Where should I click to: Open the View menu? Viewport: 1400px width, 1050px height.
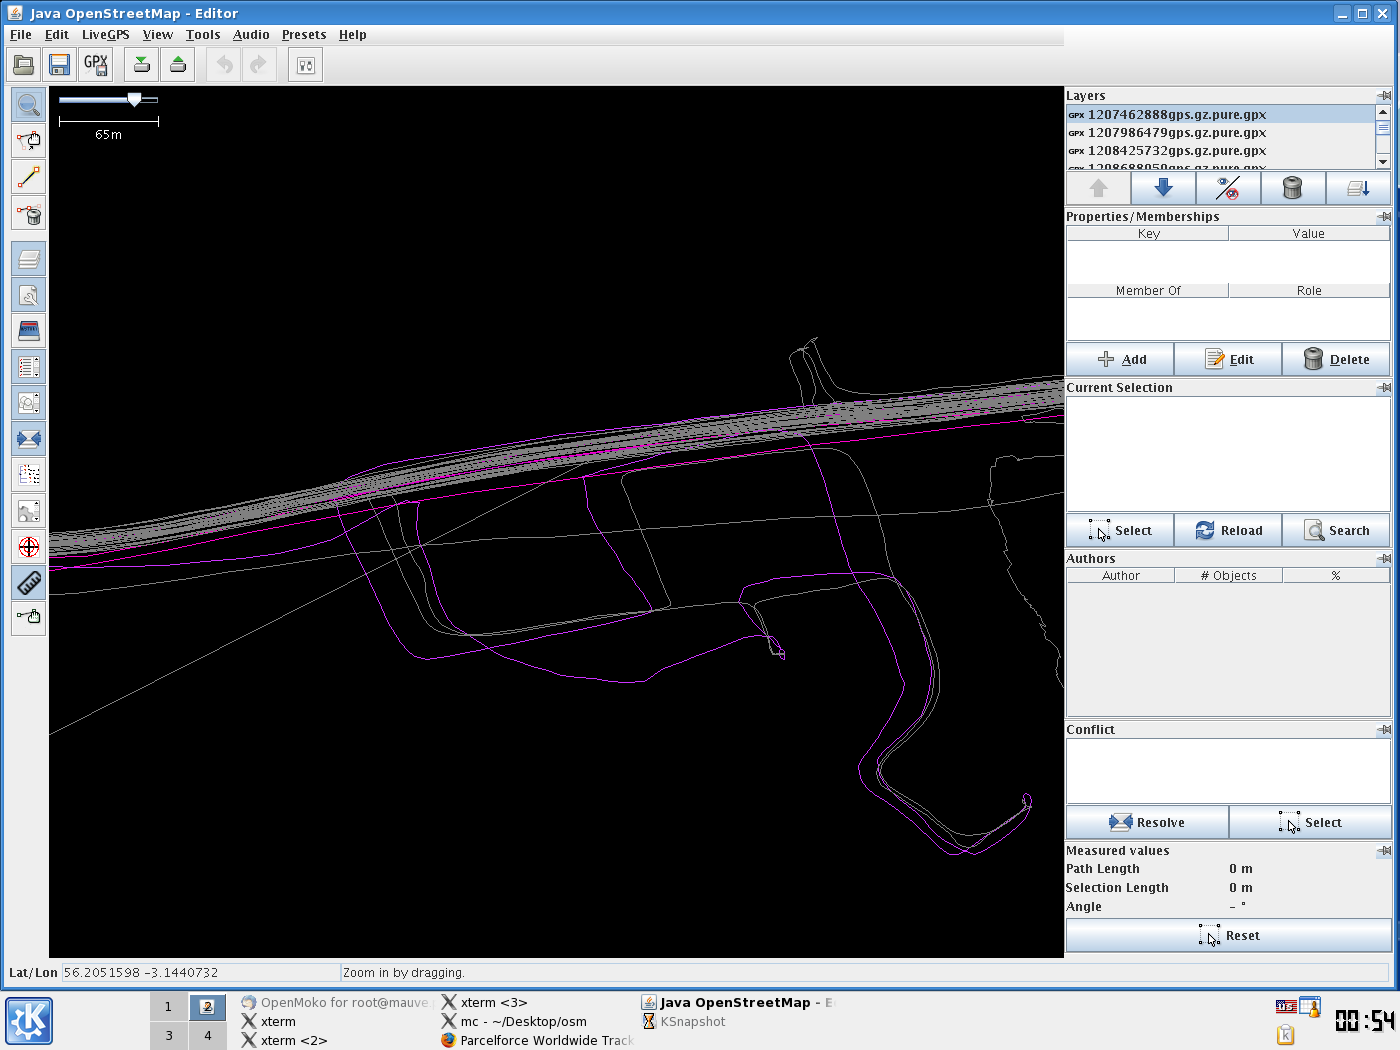point(158,35)
